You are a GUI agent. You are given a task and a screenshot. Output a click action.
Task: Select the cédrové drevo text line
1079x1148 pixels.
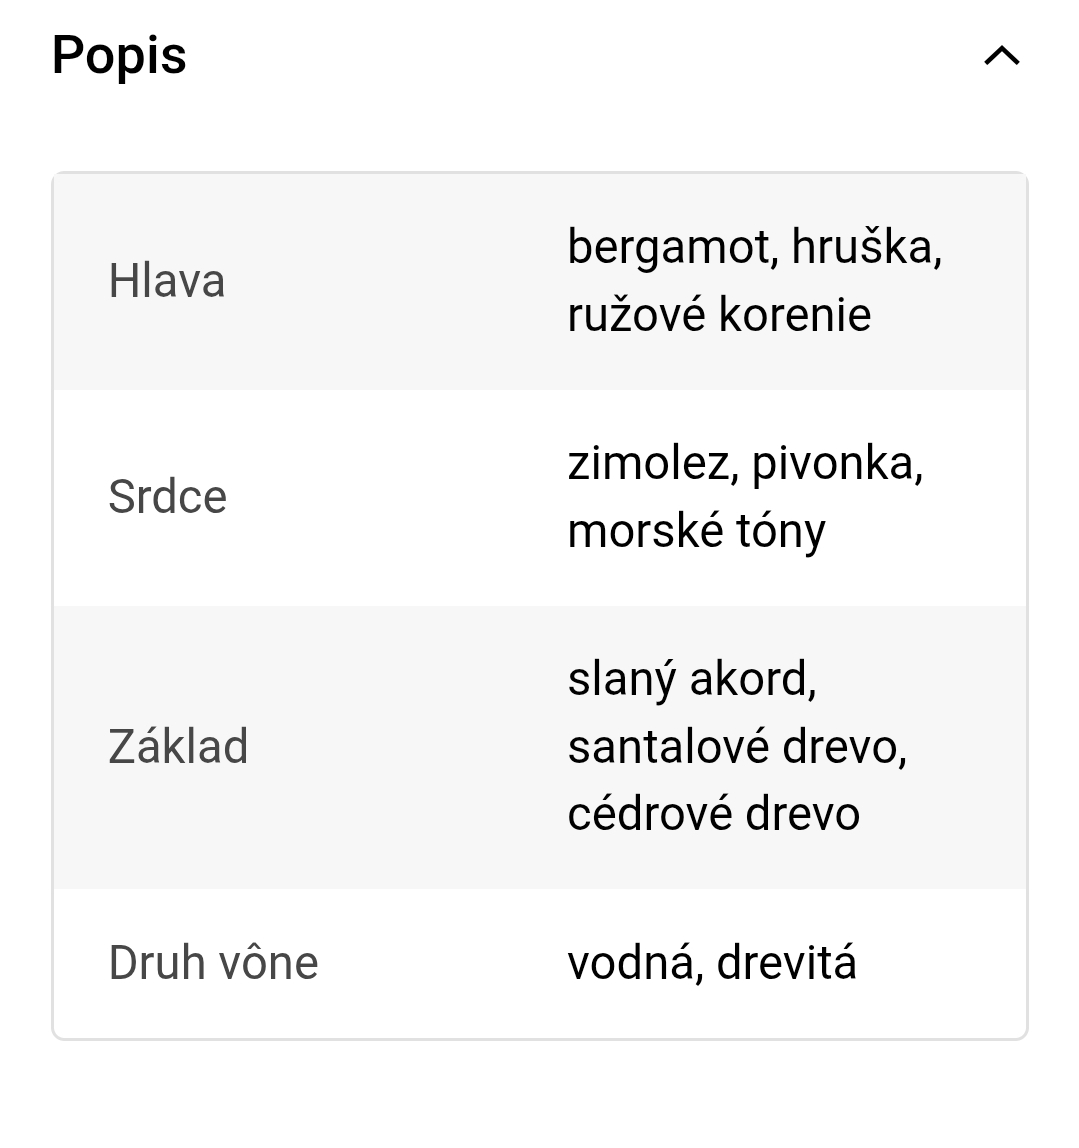coord(713,814)
